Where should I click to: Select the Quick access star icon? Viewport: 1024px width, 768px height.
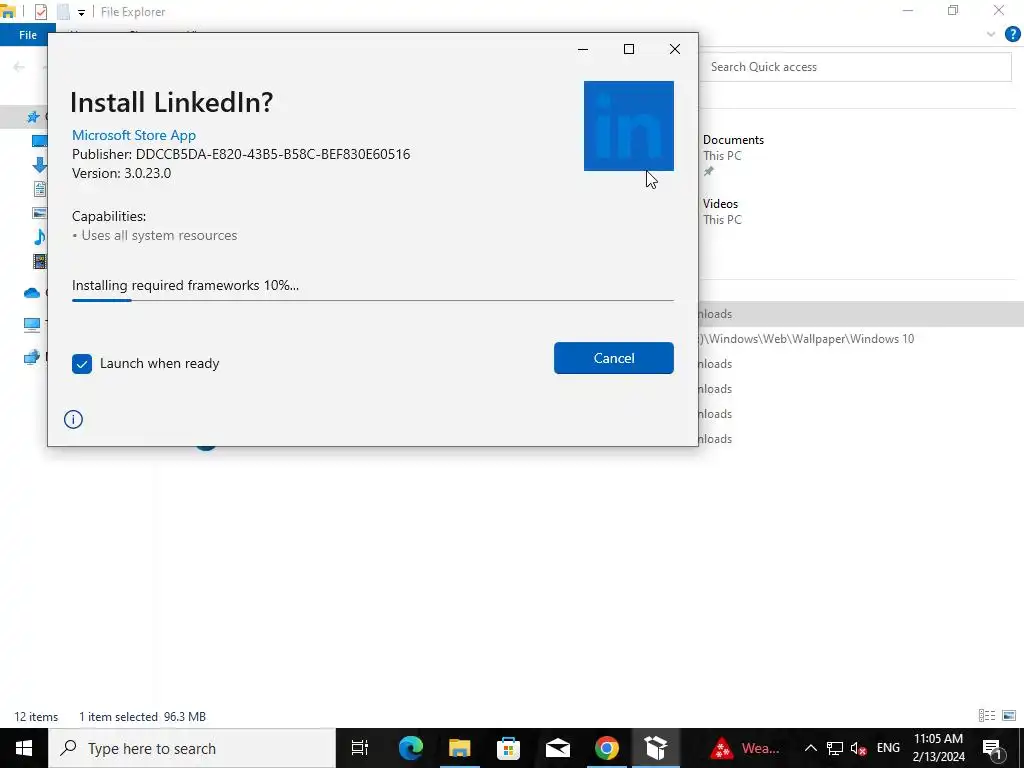[x=33, y=117]
